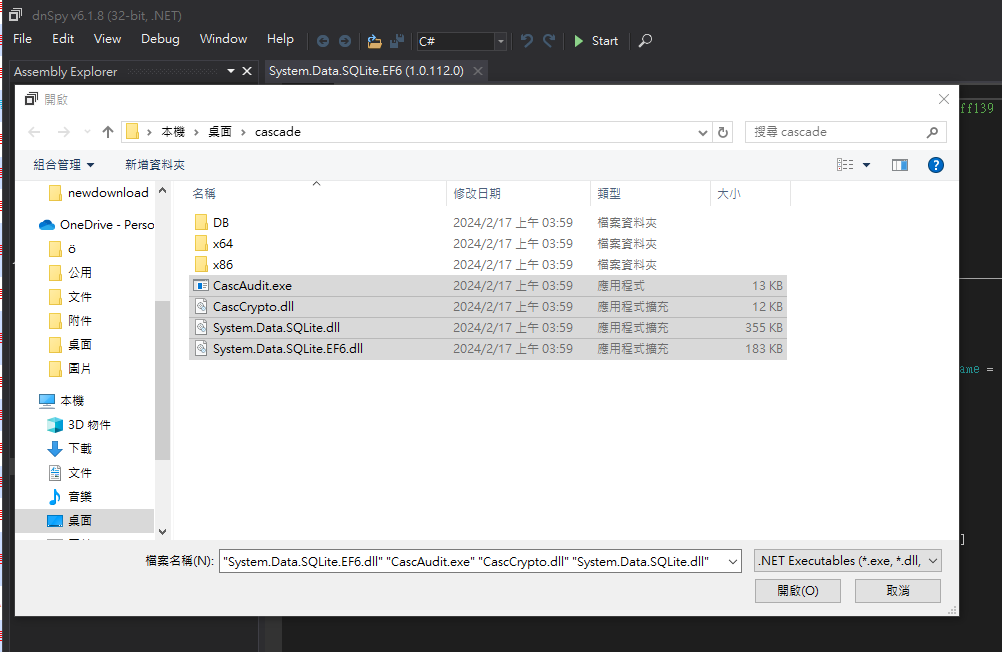Open File menu in dnSpy
Screen dimensions: 1002x652
click(x=22, y=39)
